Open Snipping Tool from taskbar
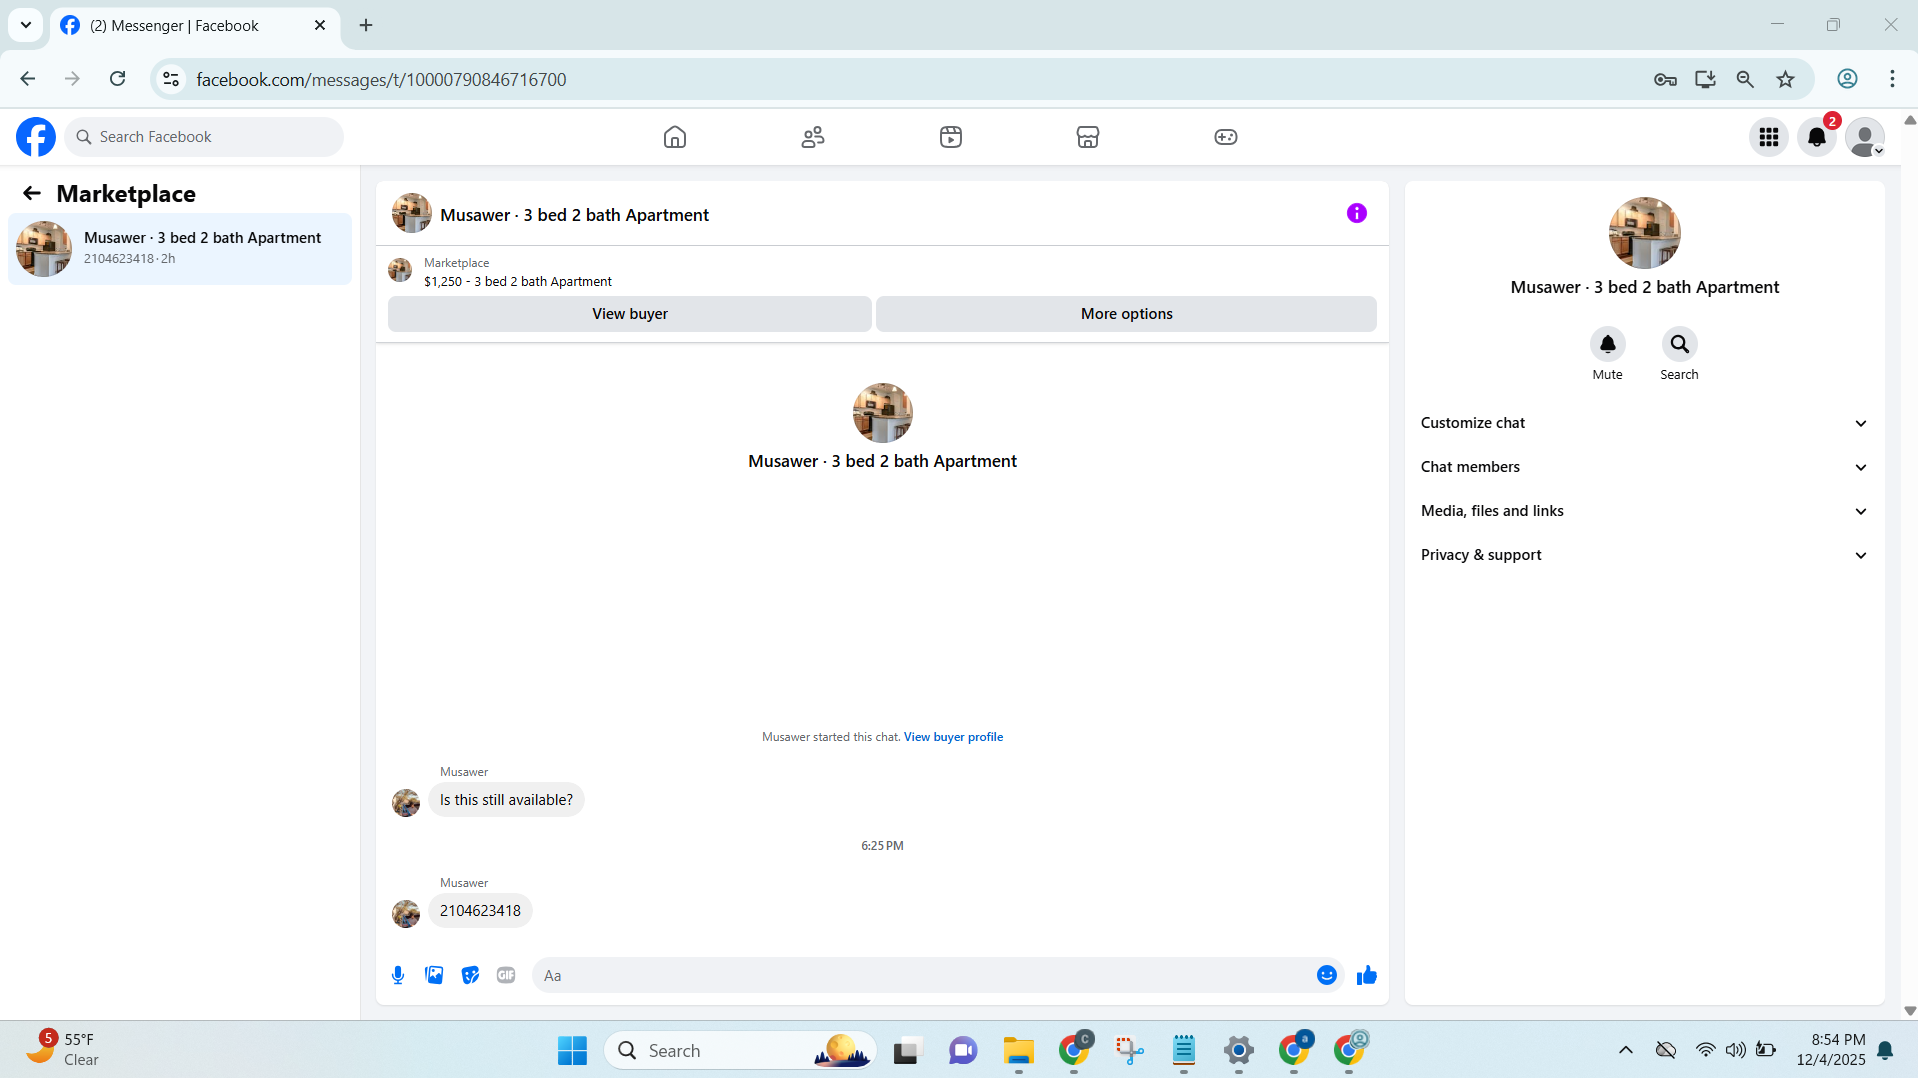 coord(1129,1050)
